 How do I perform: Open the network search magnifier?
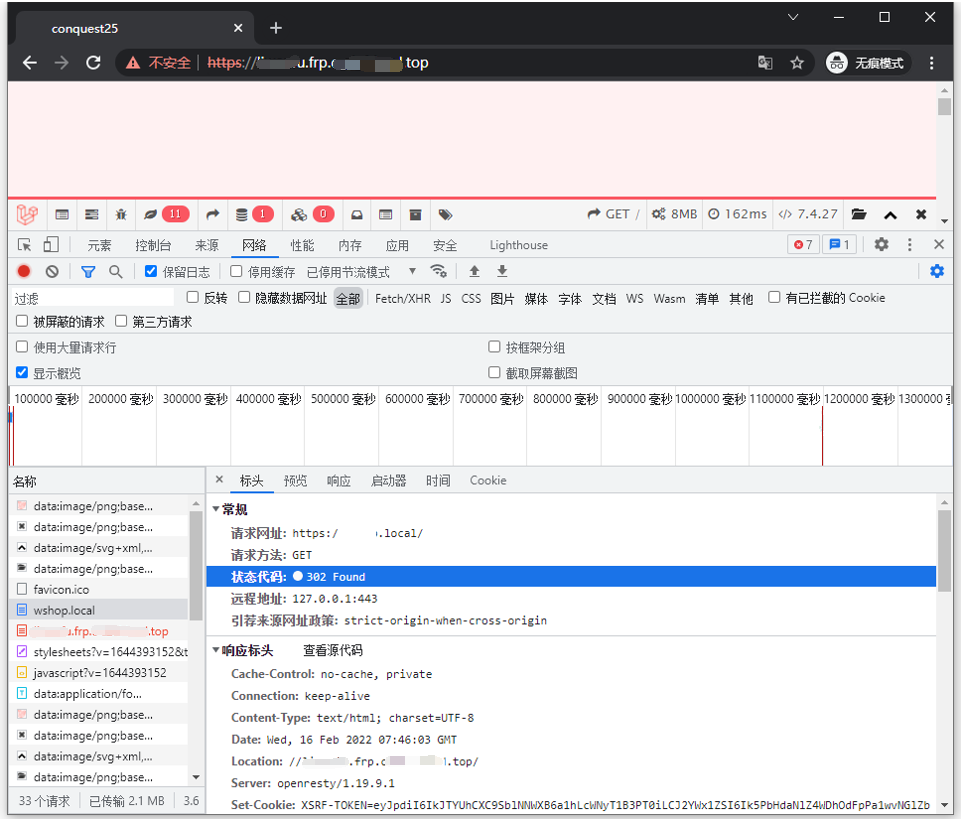(116, 271)
